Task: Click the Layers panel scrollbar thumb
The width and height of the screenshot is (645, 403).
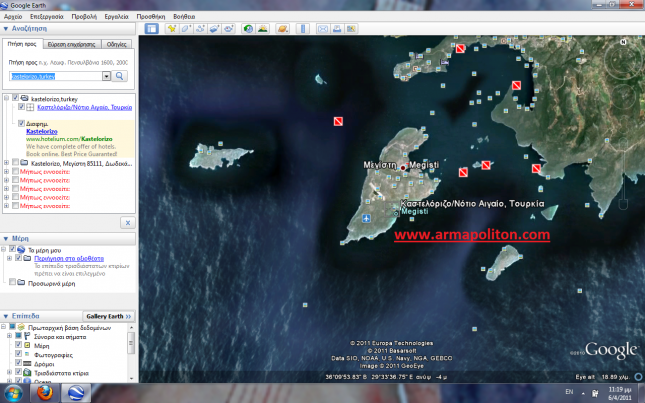Action: pyautogui.click(x=131, y=343)
